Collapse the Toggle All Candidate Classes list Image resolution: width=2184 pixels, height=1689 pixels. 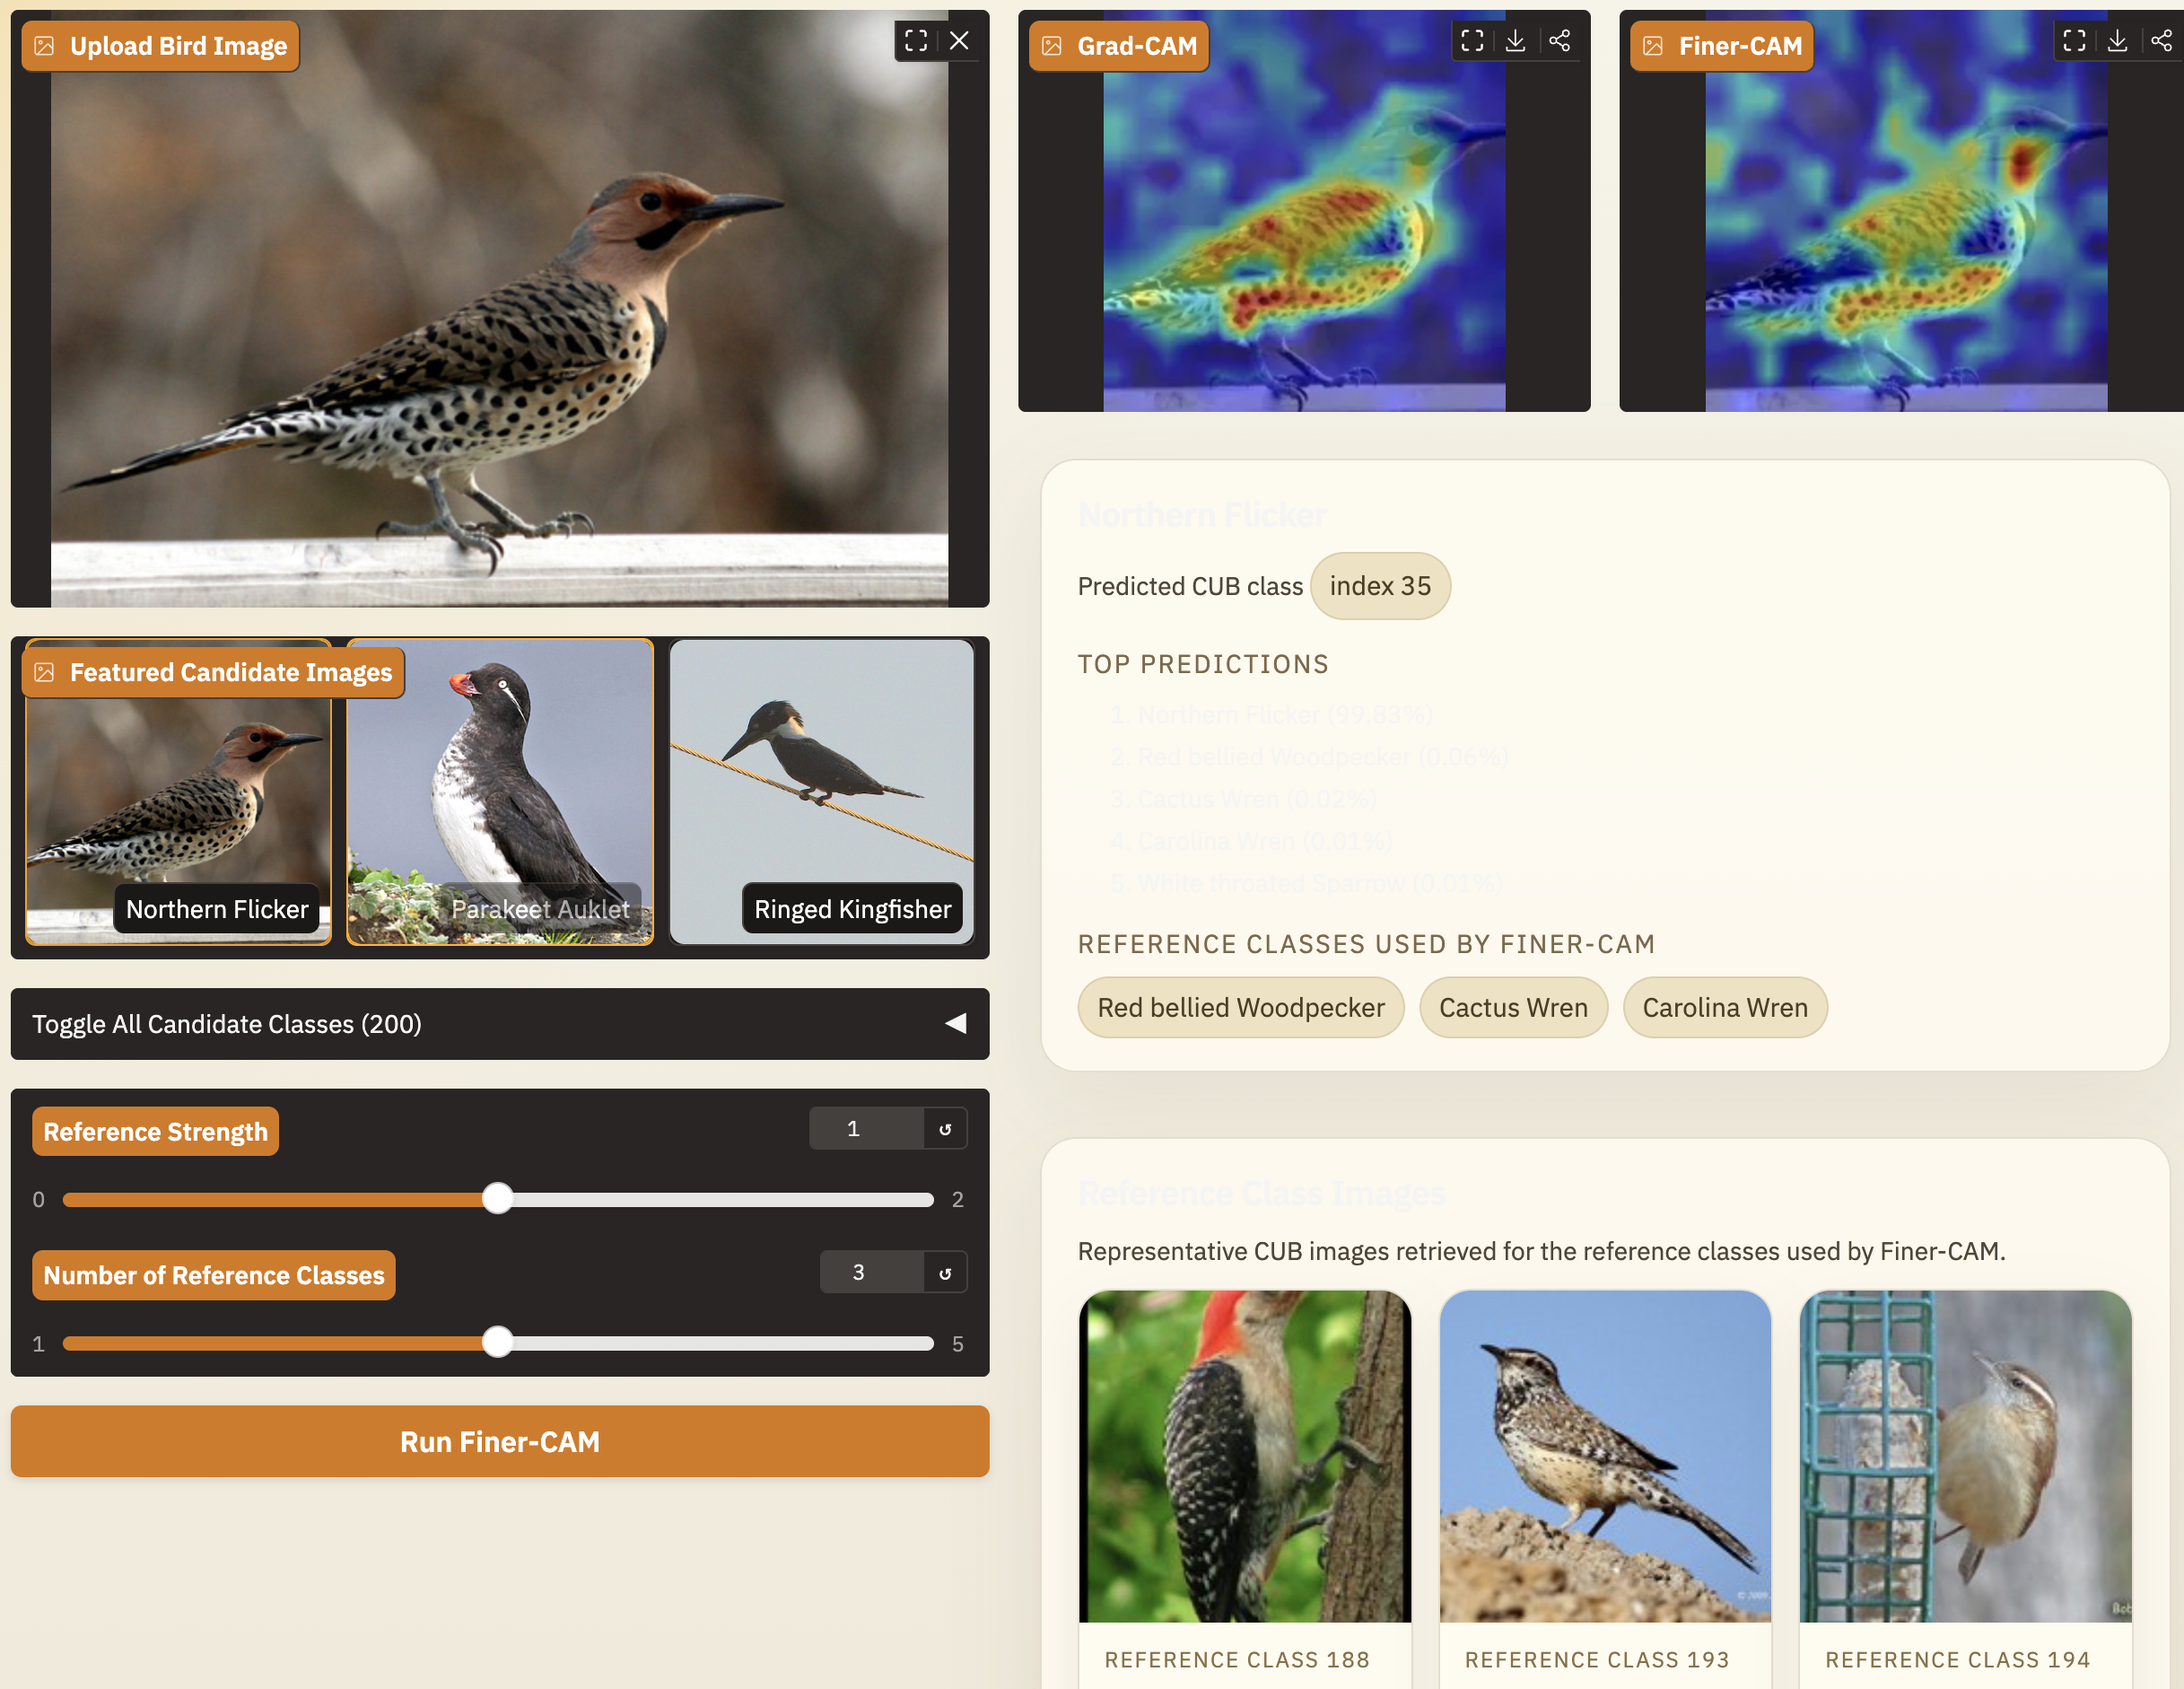[956, 1024]
